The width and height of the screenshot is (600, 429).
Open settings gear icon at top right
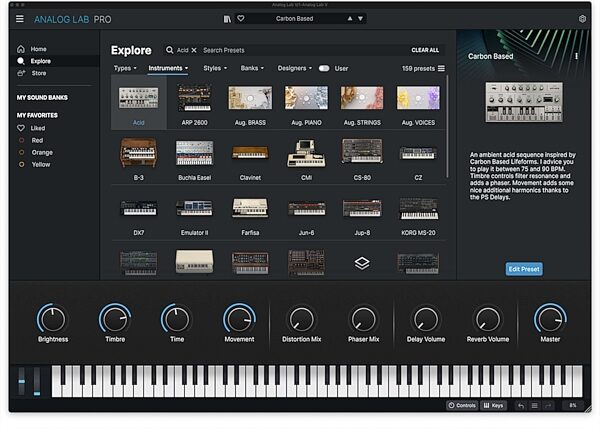click(x=582, y=19)
